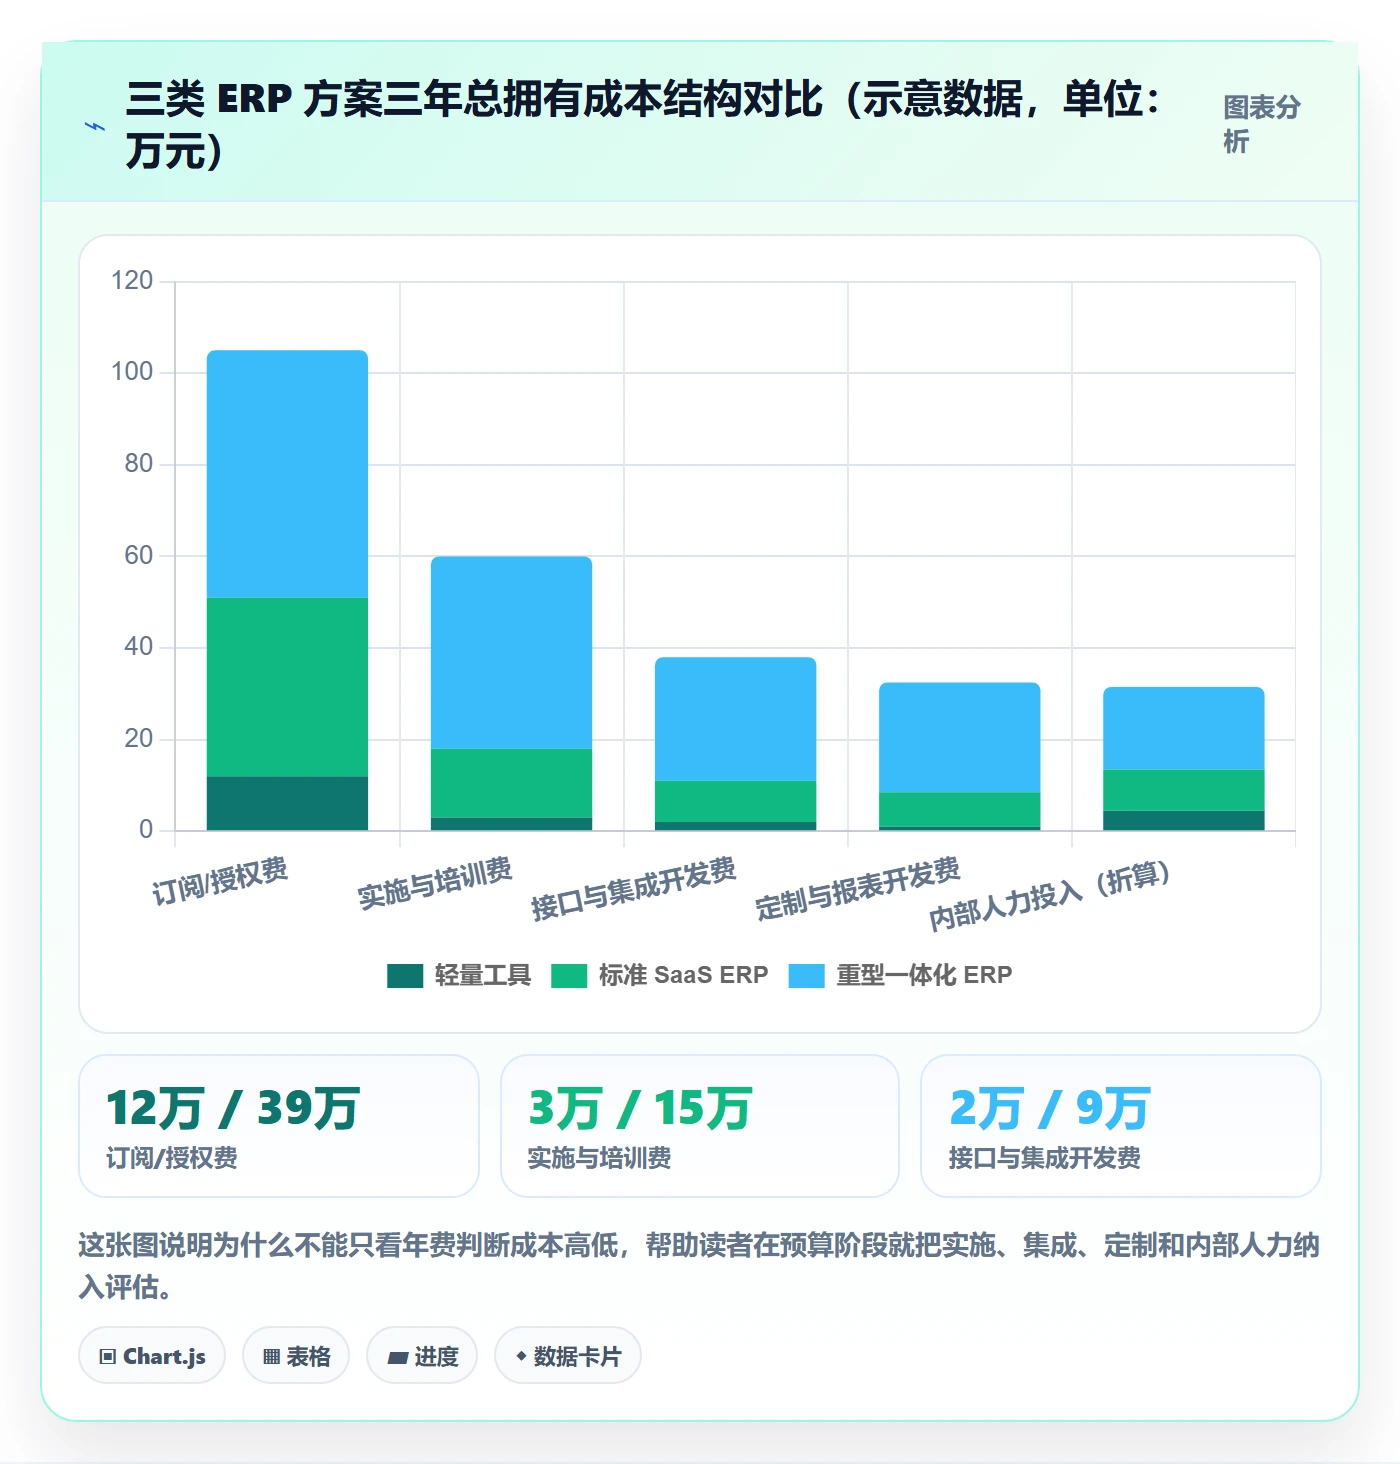Click the 订阅/授权费 x-axis label

pos(220,881)
